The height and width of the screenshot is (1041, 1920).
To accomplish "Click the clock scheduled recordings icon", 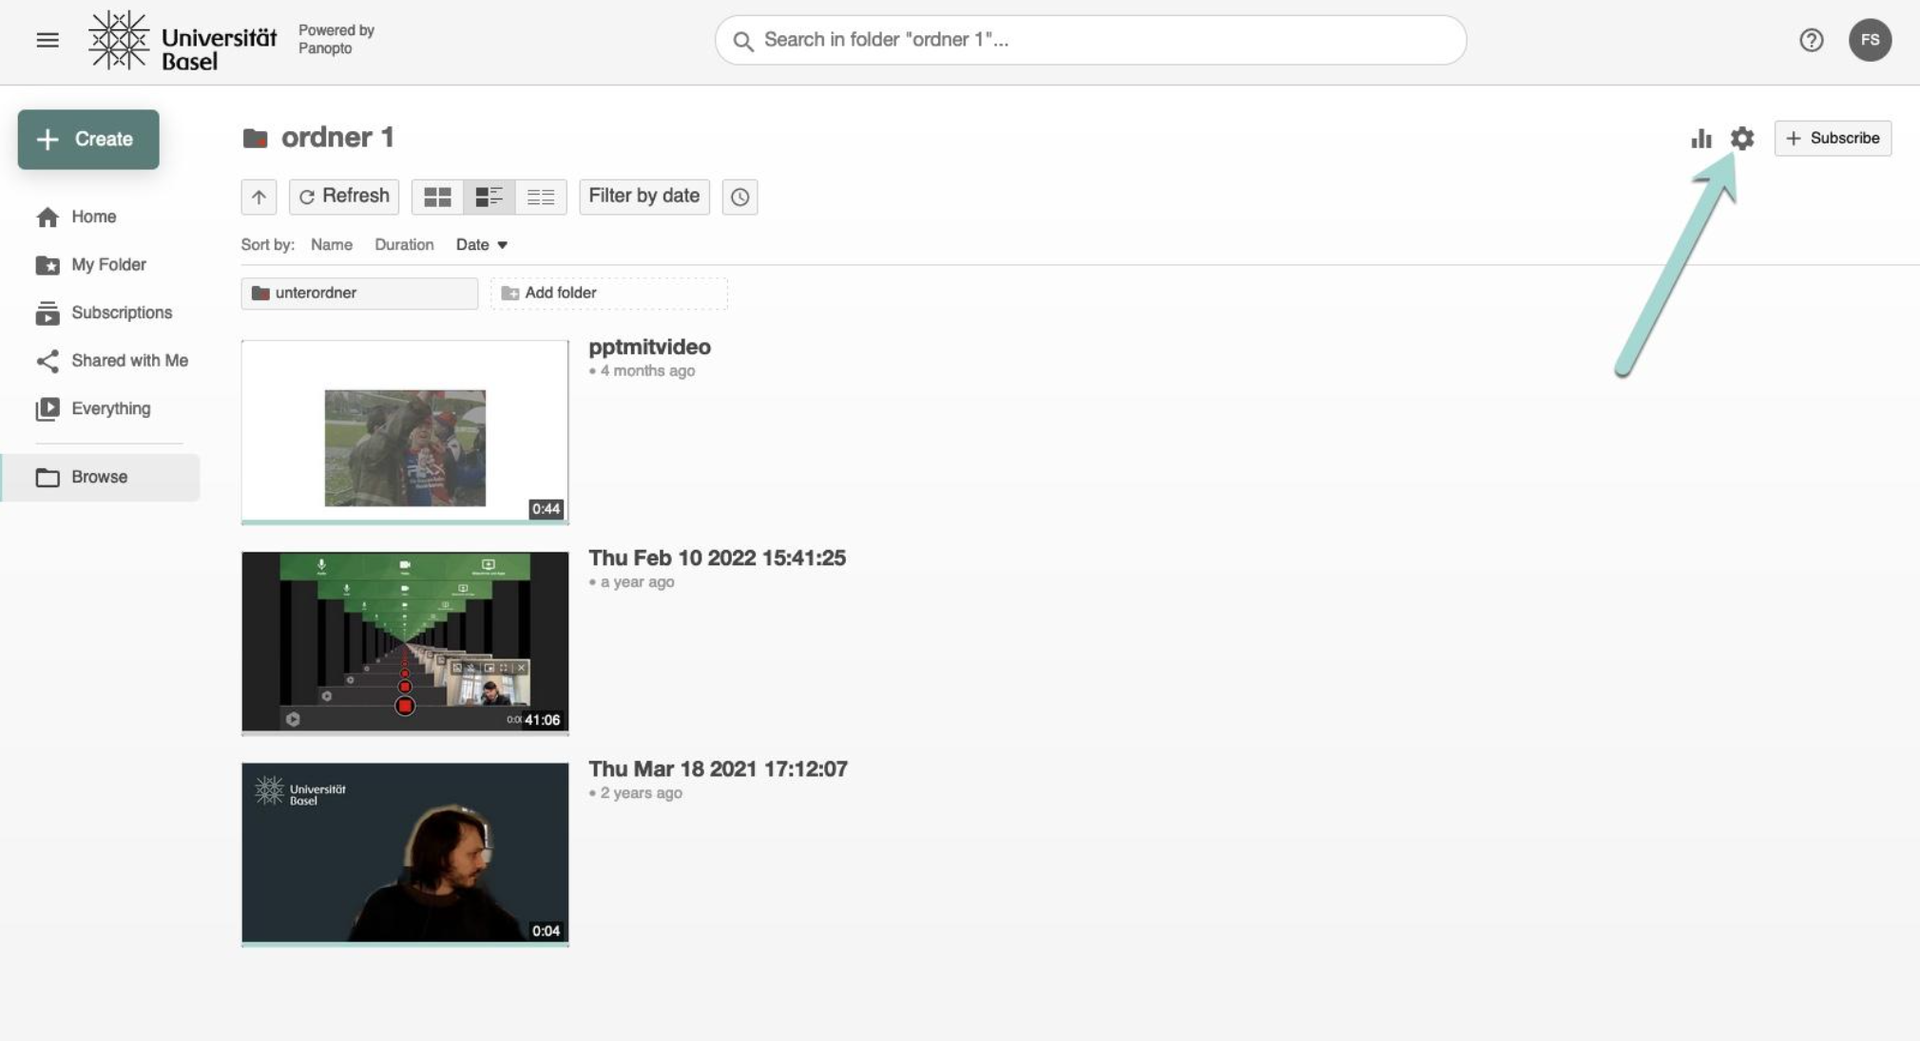I will click(x=739, y=197).
